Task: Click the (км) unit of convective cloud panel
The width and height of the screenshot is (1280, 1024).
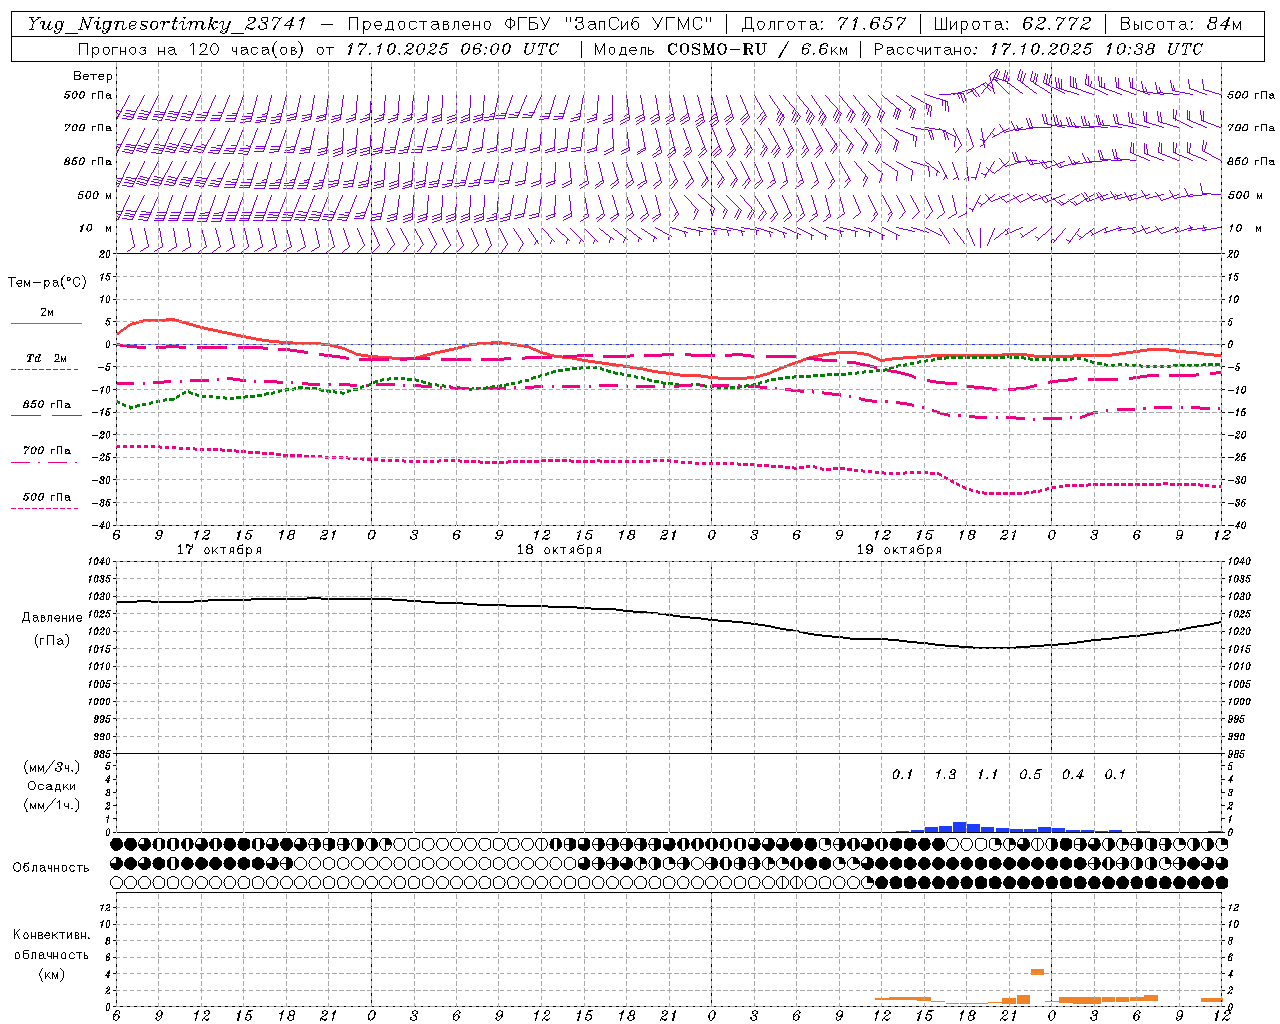Action: point(51,975)
